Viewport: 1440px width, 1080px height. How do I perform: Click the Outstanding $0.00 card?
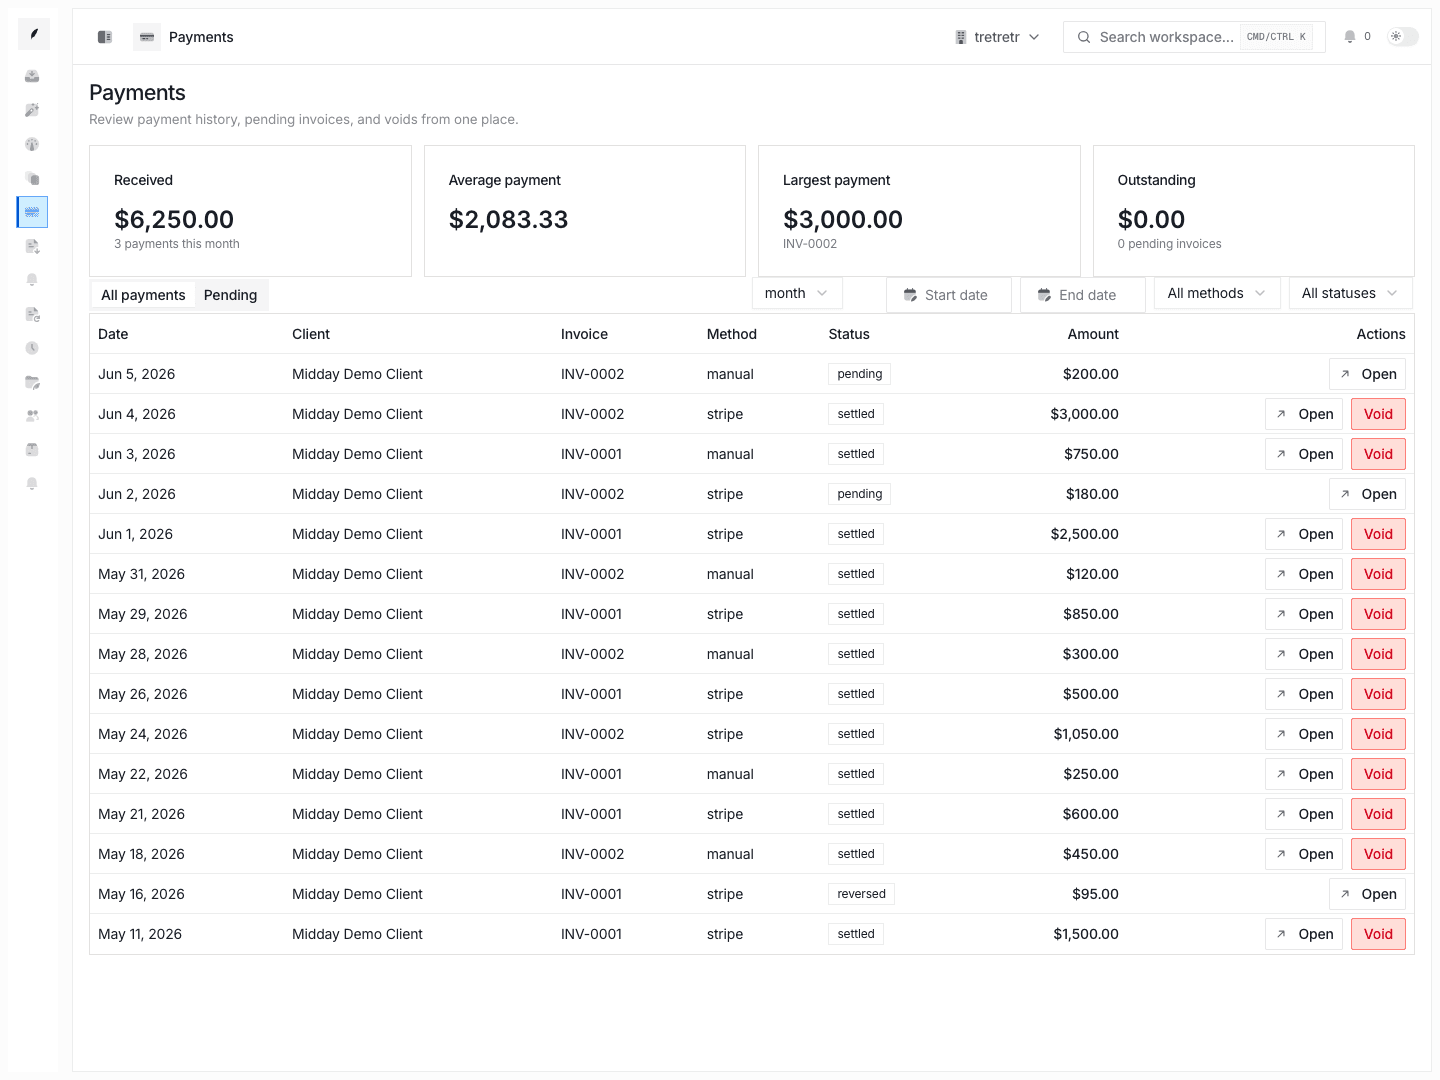tap(1254, 211)
